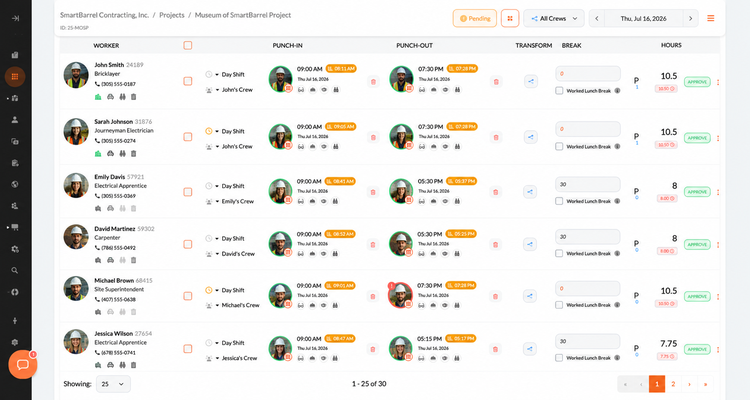Open the orange chat support bubble
The width and height of the screenshot is (750, 400).
pyautogui.click(x=22, y=365)
